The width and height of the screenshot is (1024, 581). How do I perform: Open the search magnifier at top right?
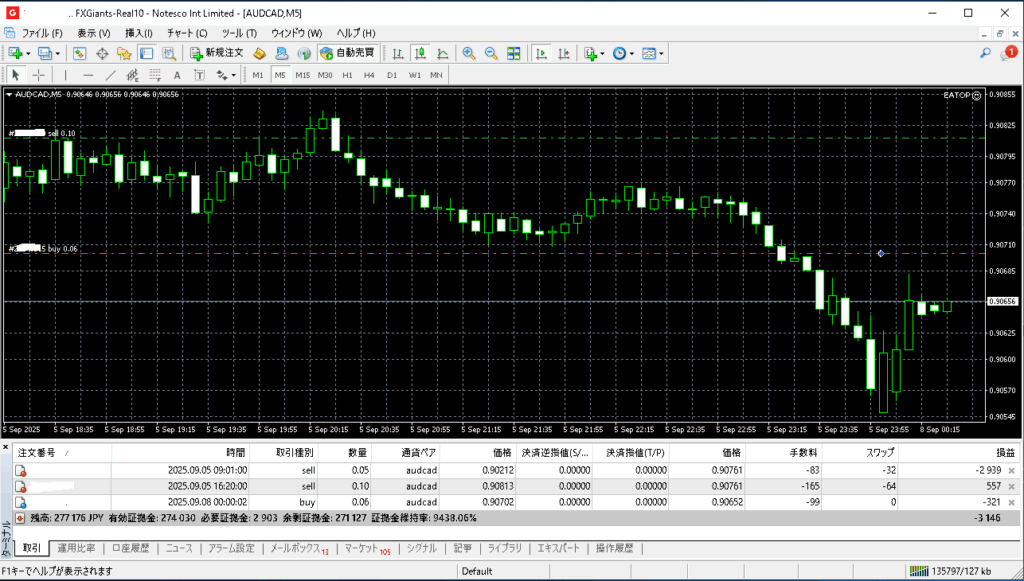pyautogui.click(x=986, y=53)
